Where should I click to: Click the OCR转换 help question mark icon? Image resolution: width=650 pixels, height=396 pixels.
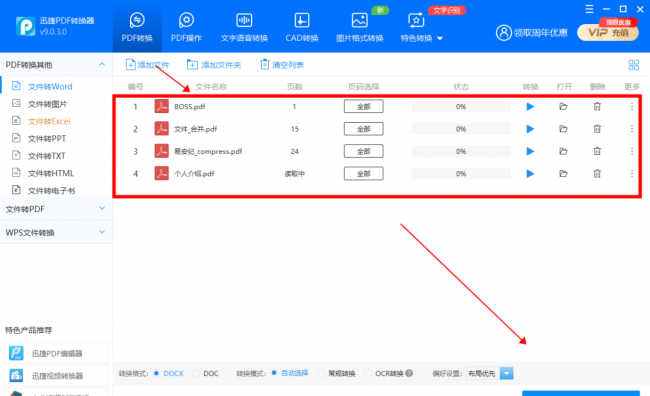point(409,373)
